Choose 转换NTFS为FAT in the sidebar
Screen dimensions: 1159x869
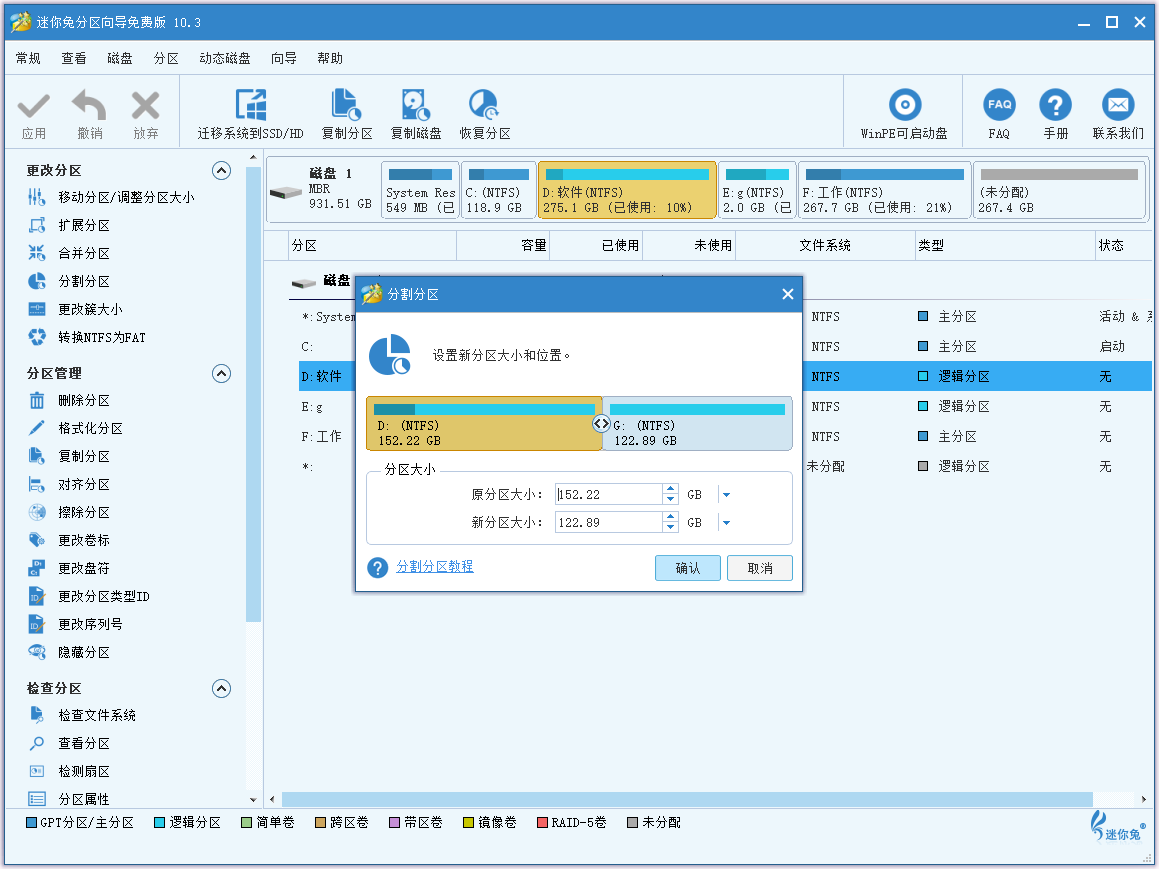[x=102, y=338]
